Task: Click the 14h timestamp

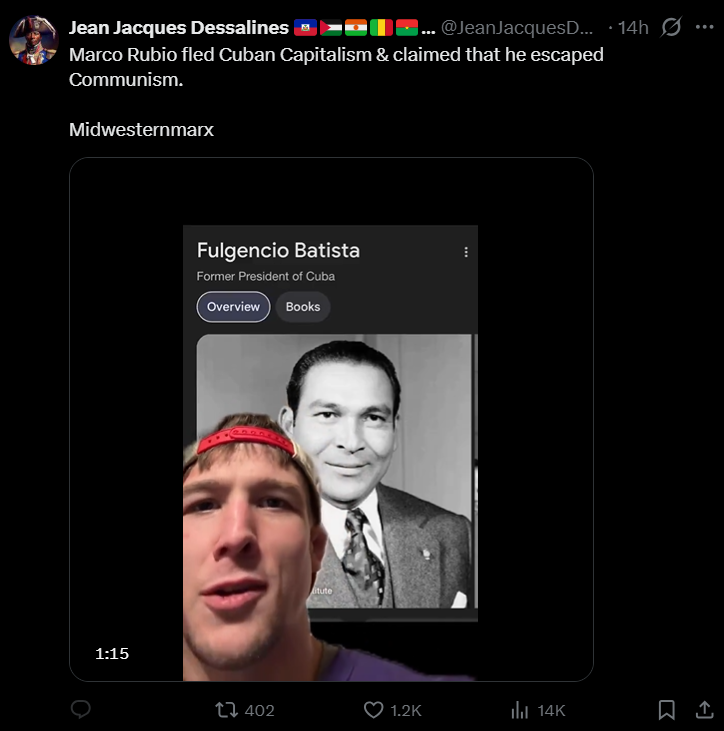Action: point(633,28)
